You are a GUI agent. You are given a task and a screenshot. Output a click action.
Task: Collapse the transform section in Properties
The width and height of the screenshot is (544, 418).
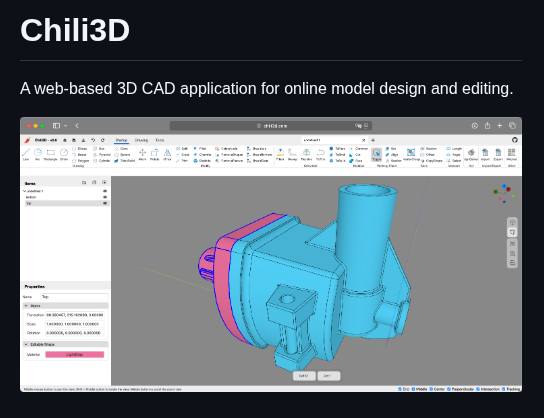click(x=26, y=306)
